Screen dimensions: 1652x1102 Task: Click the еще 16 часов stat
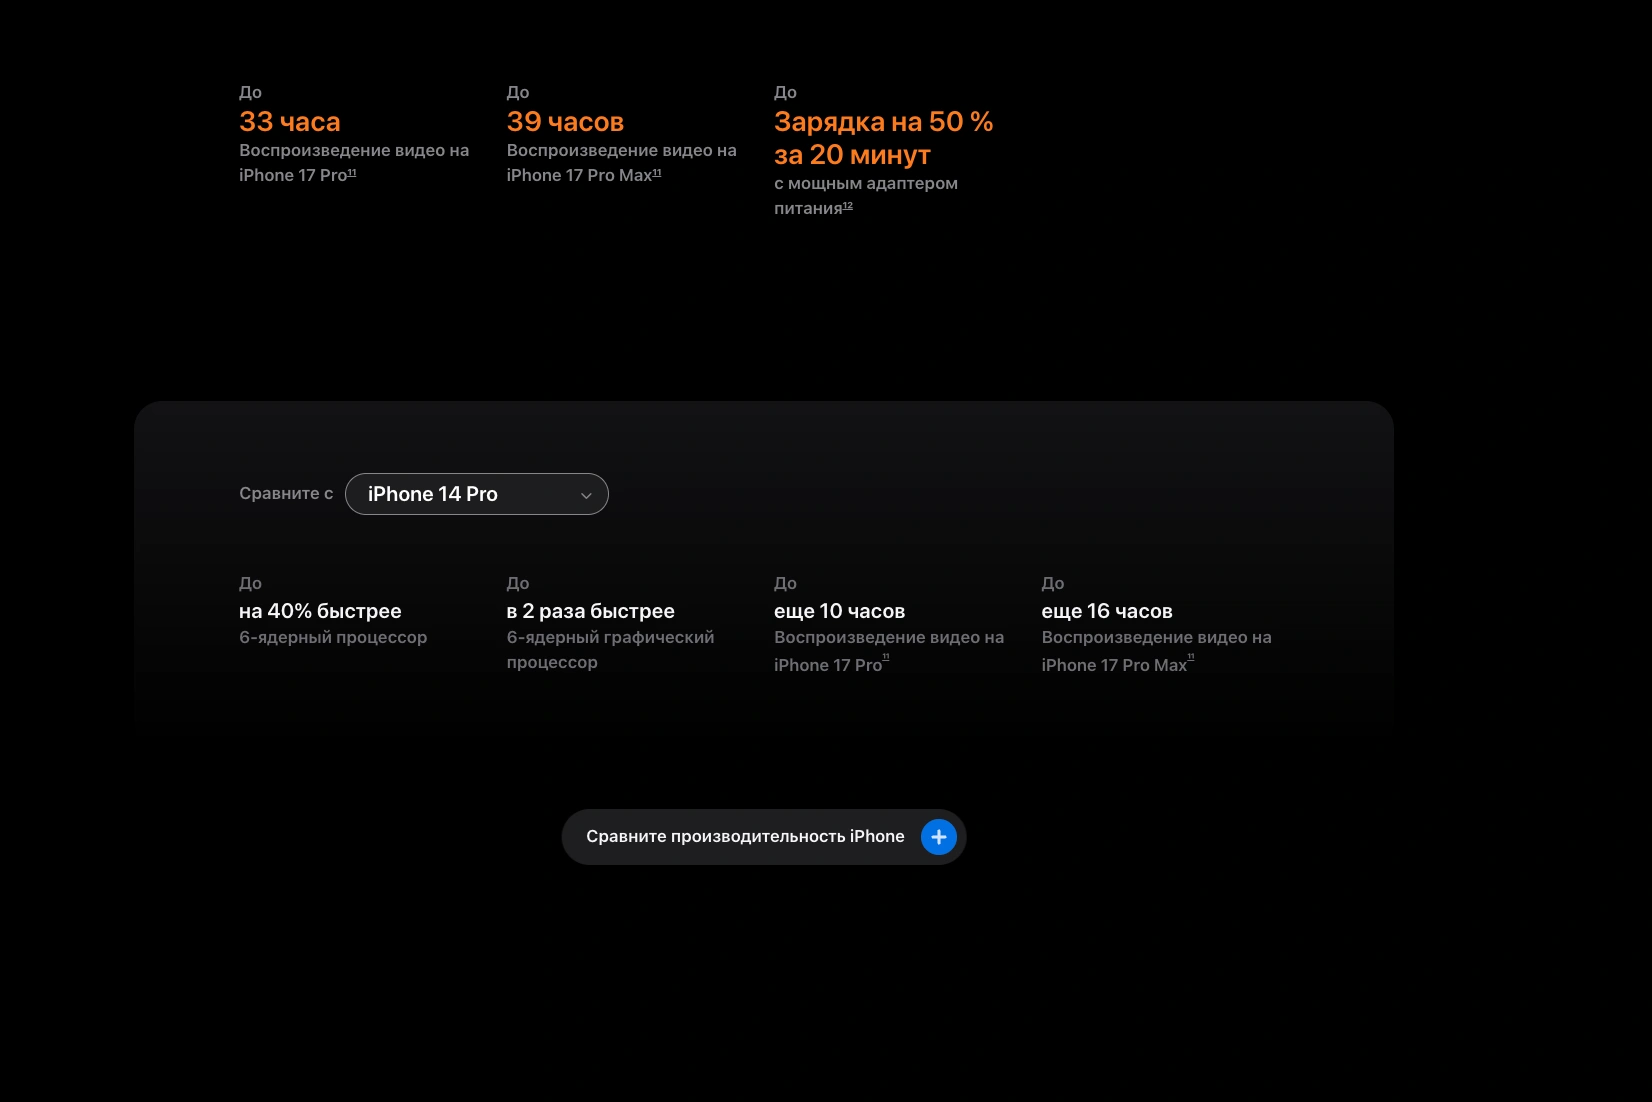1106,611
